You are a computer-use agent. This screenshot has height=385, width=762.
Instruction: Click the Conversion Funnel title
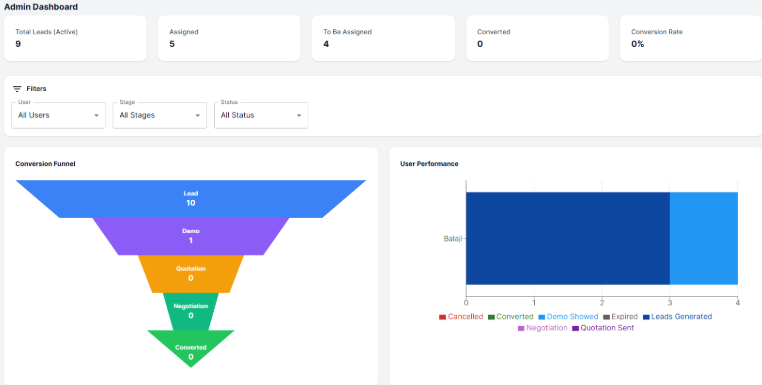[45, 164]
